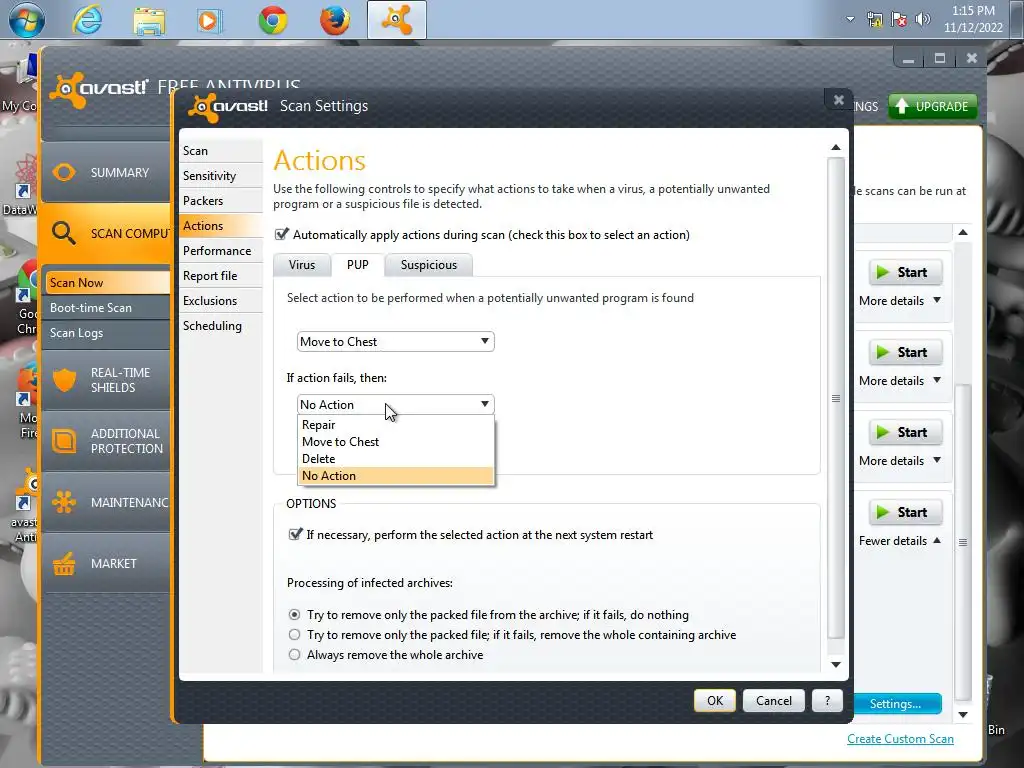Screen dimensions: 1024x768
Task: Launch Google Chrome from taskbar
Action: (272, 20)
